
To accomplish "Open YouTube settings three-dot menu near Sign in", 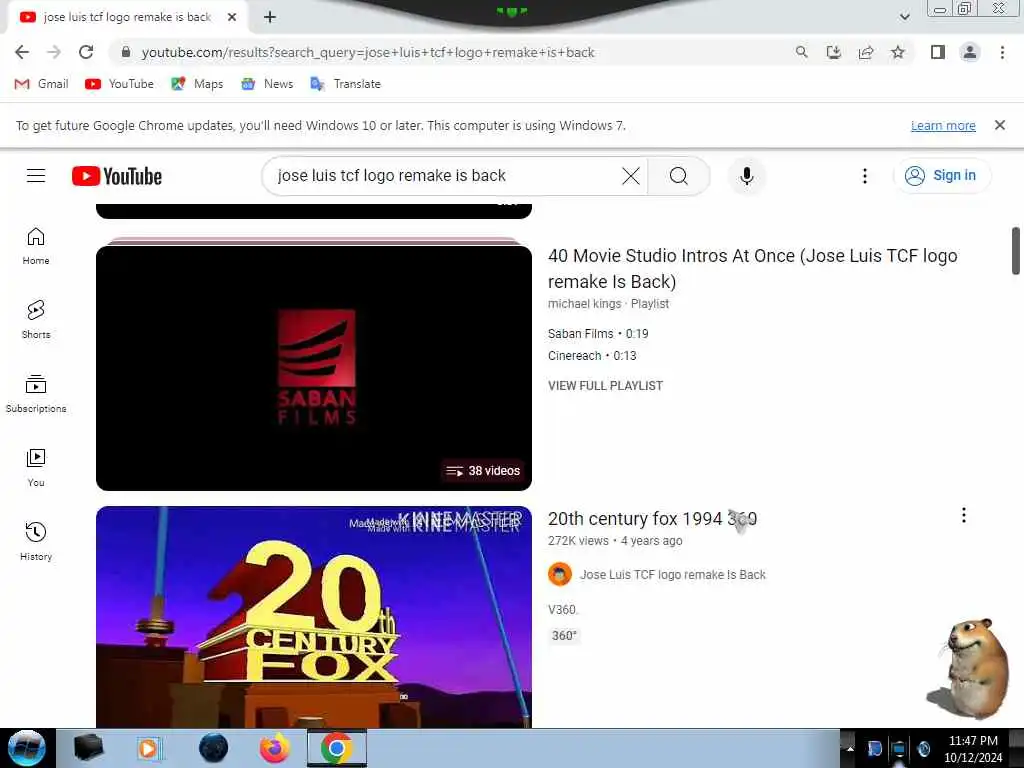I will 865,176.
